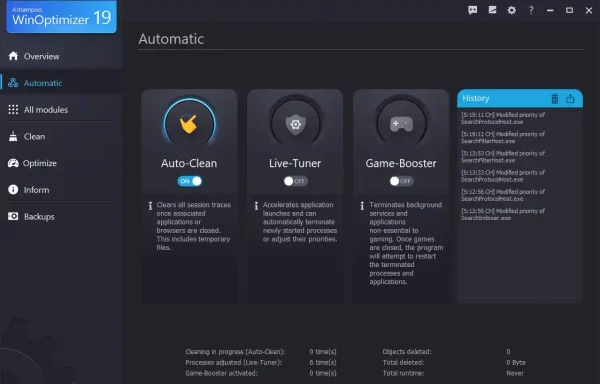Click the Clean broom icon
The image size is (600, 384).
point(13,137)
